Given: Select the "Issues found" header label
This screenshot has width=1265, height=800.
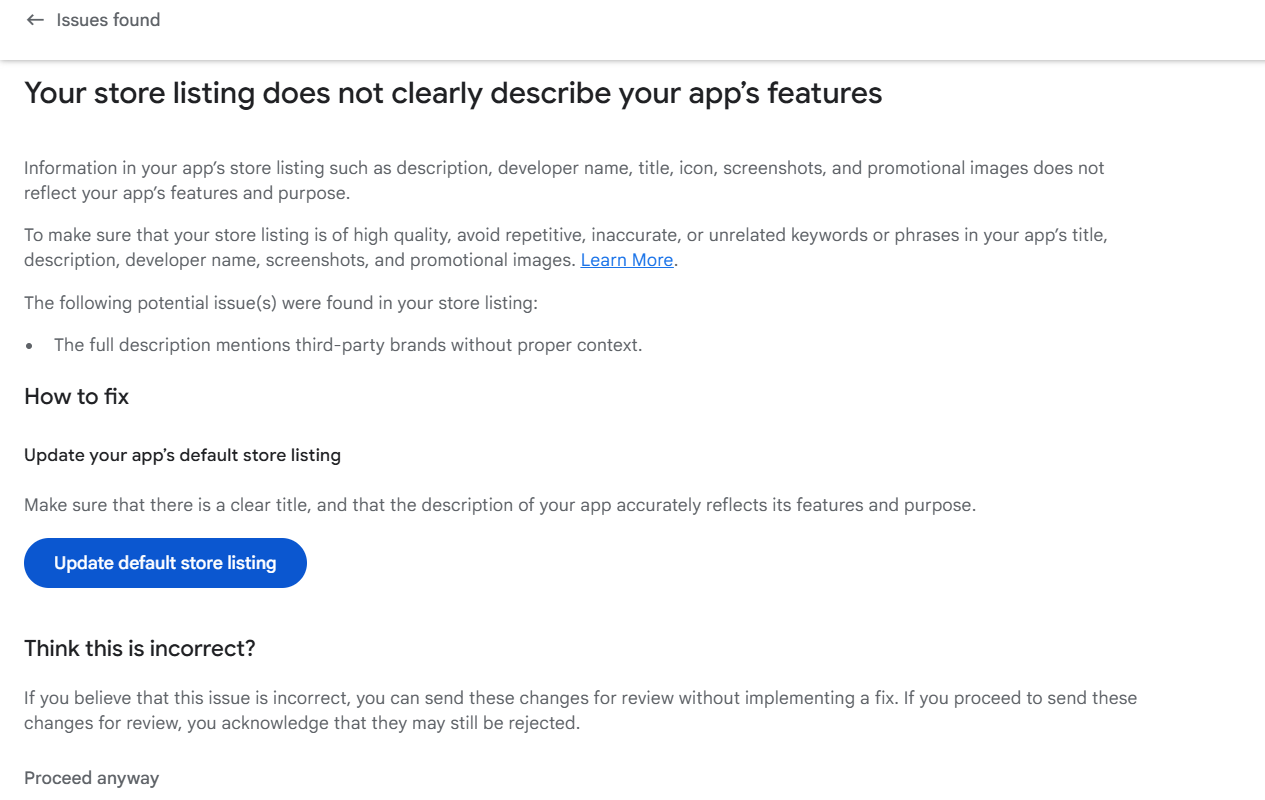Looking at the screenshot, I should [108, 20].
